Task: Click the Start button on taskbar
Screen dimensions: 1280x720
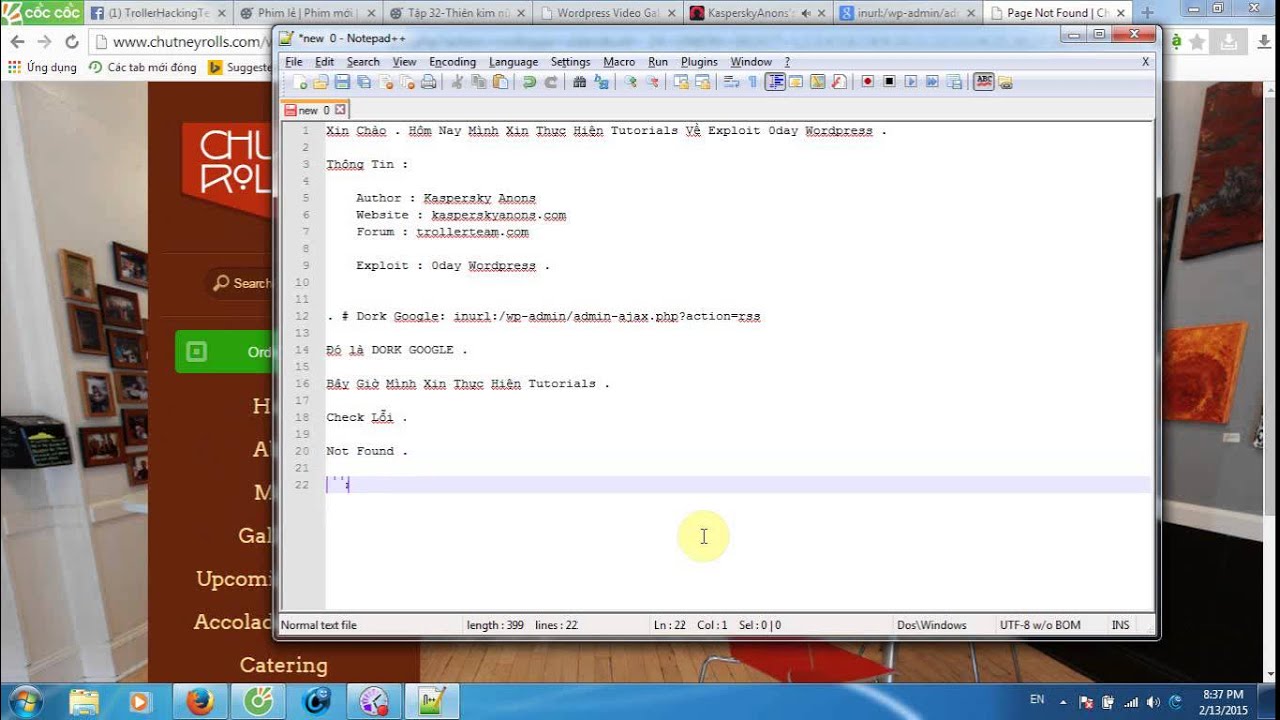Action: 23,700
